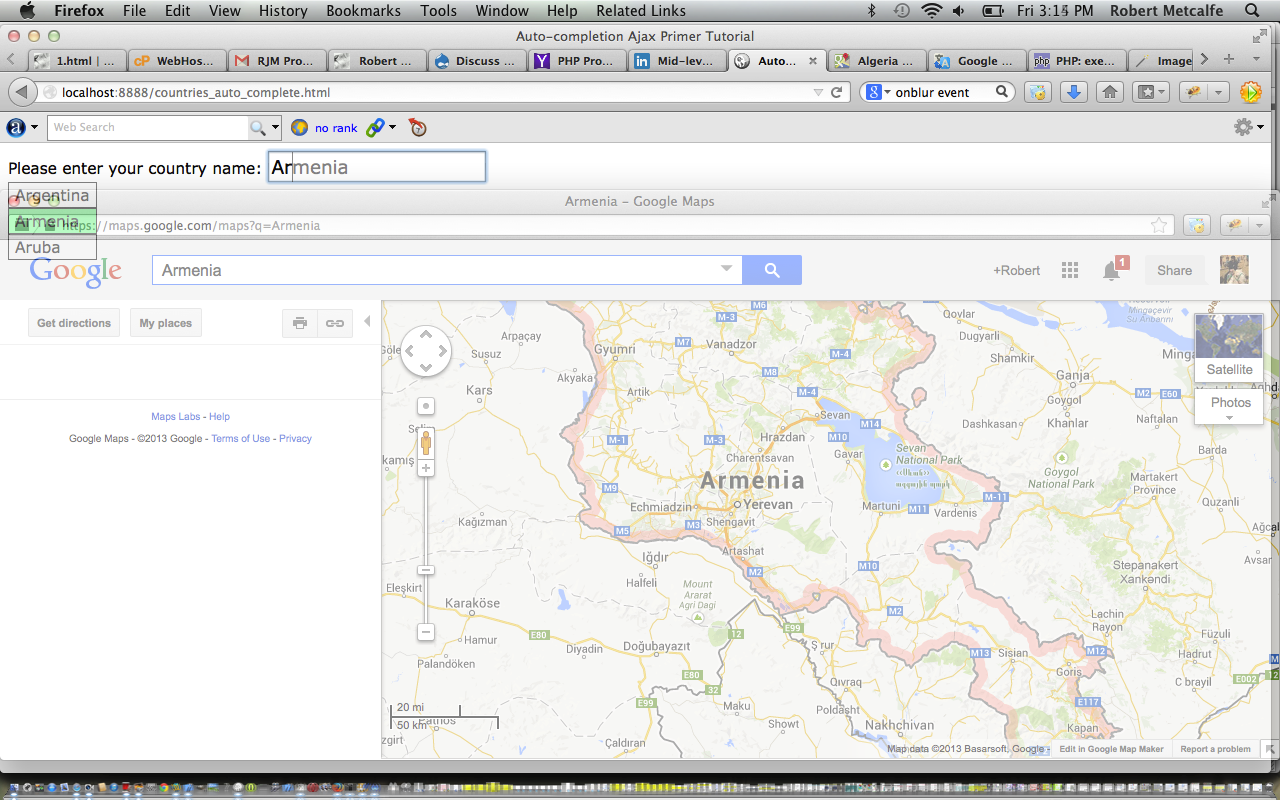Open the search engine selector dropdown
This screenshot has width=1280, height=800.
(878, 92)
